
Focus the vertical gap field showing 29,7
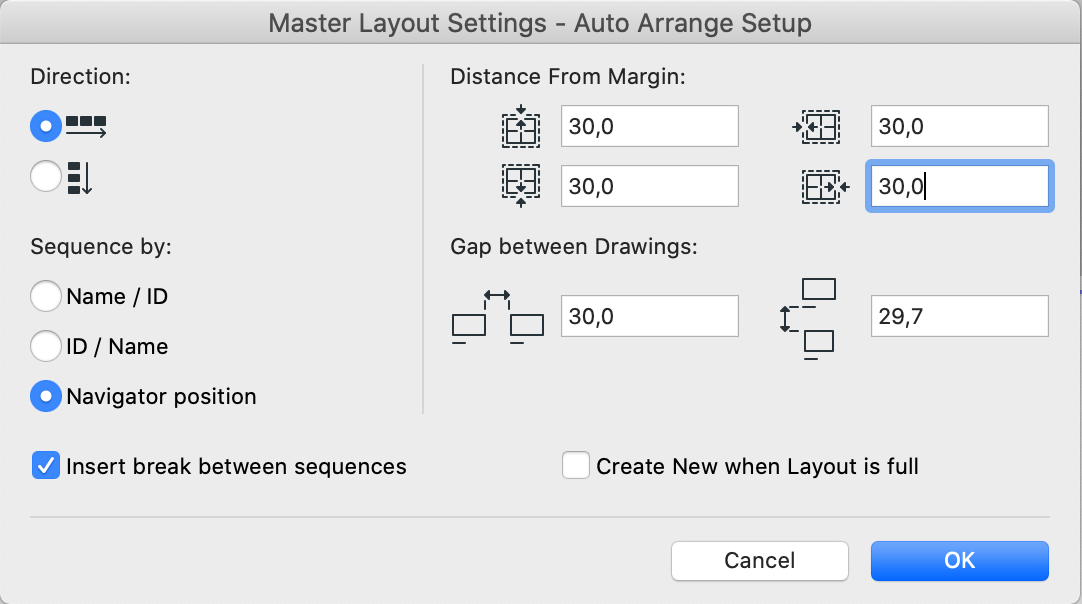pos(960,316)
